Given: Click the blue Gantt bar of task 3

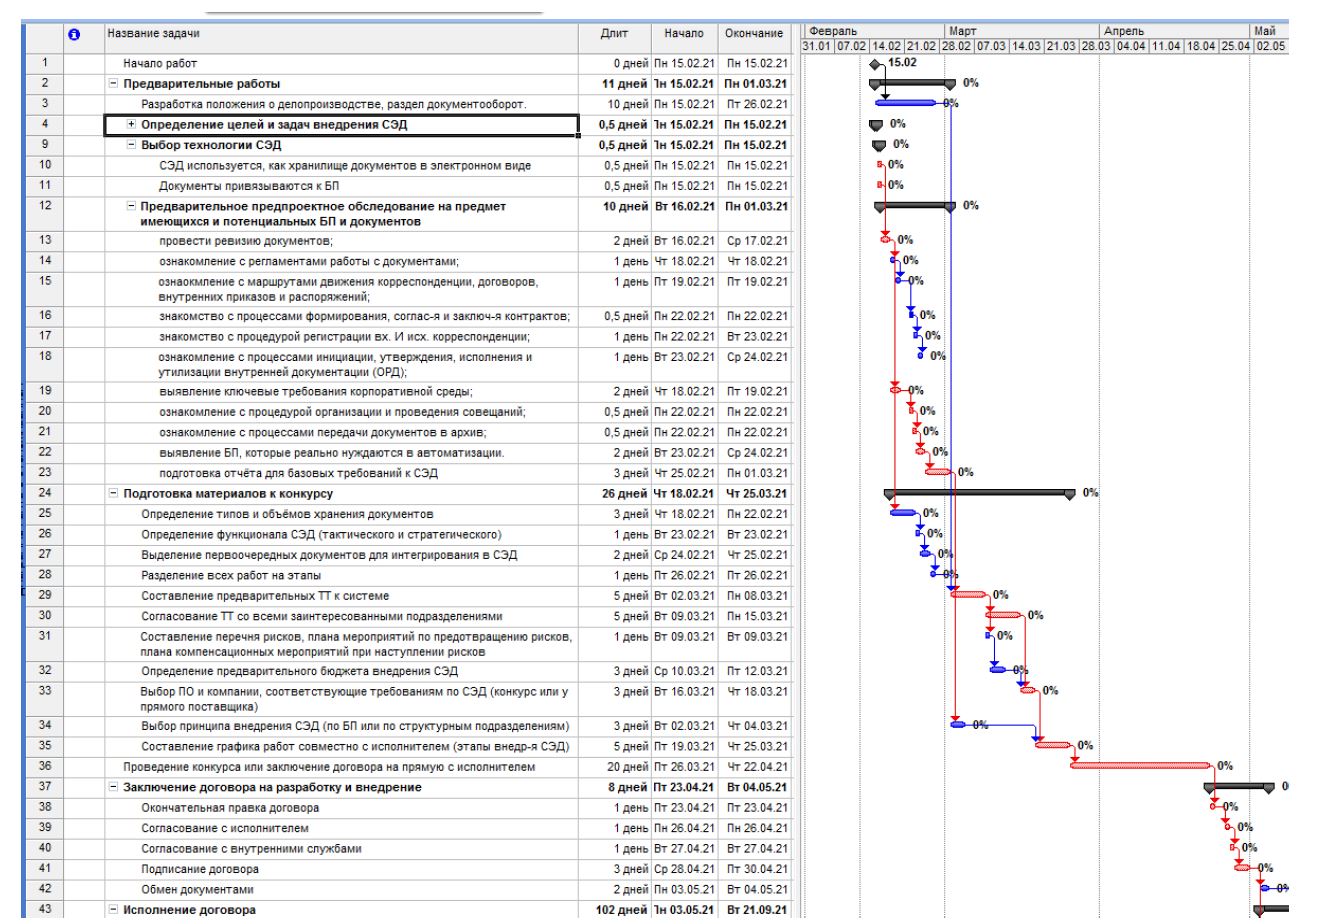Looking at the screenshot, I should (x=907, y=103).
